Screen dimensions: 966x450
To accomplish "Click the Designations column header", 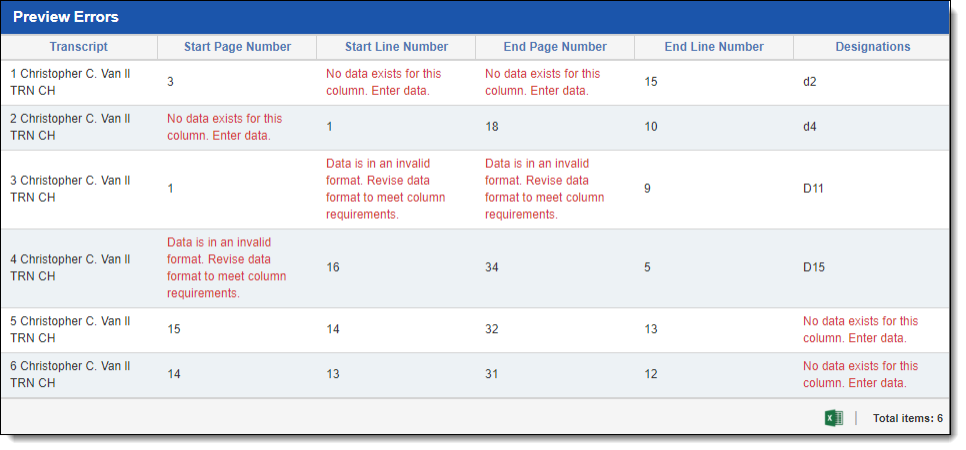I will 872,47.
